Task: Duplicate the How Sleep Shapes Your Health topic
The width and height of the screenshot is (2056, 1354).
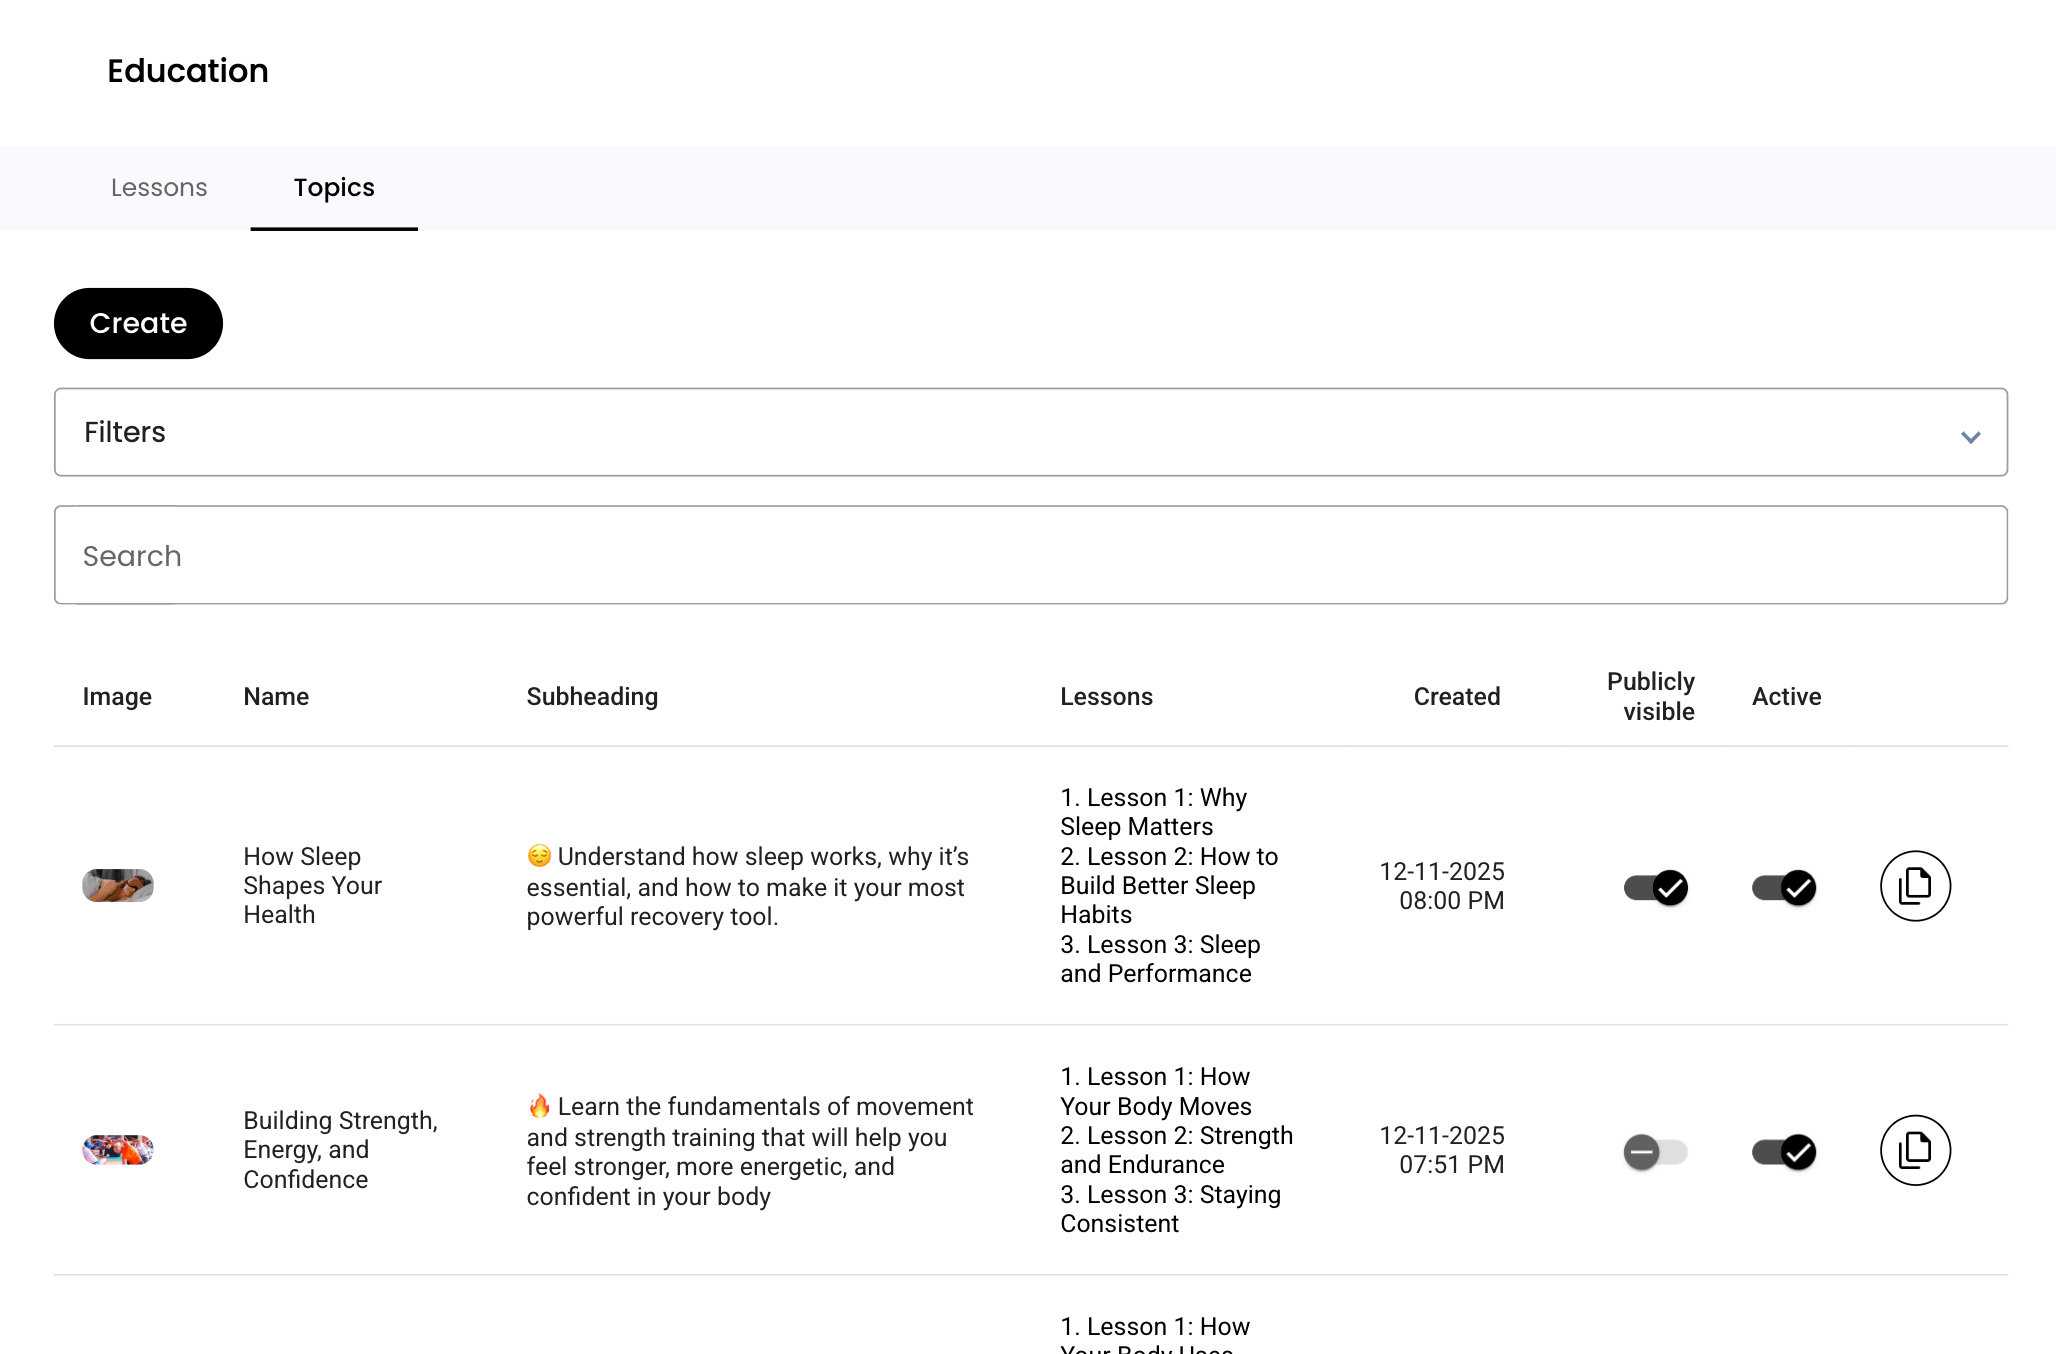Action: pos(1914,886)
